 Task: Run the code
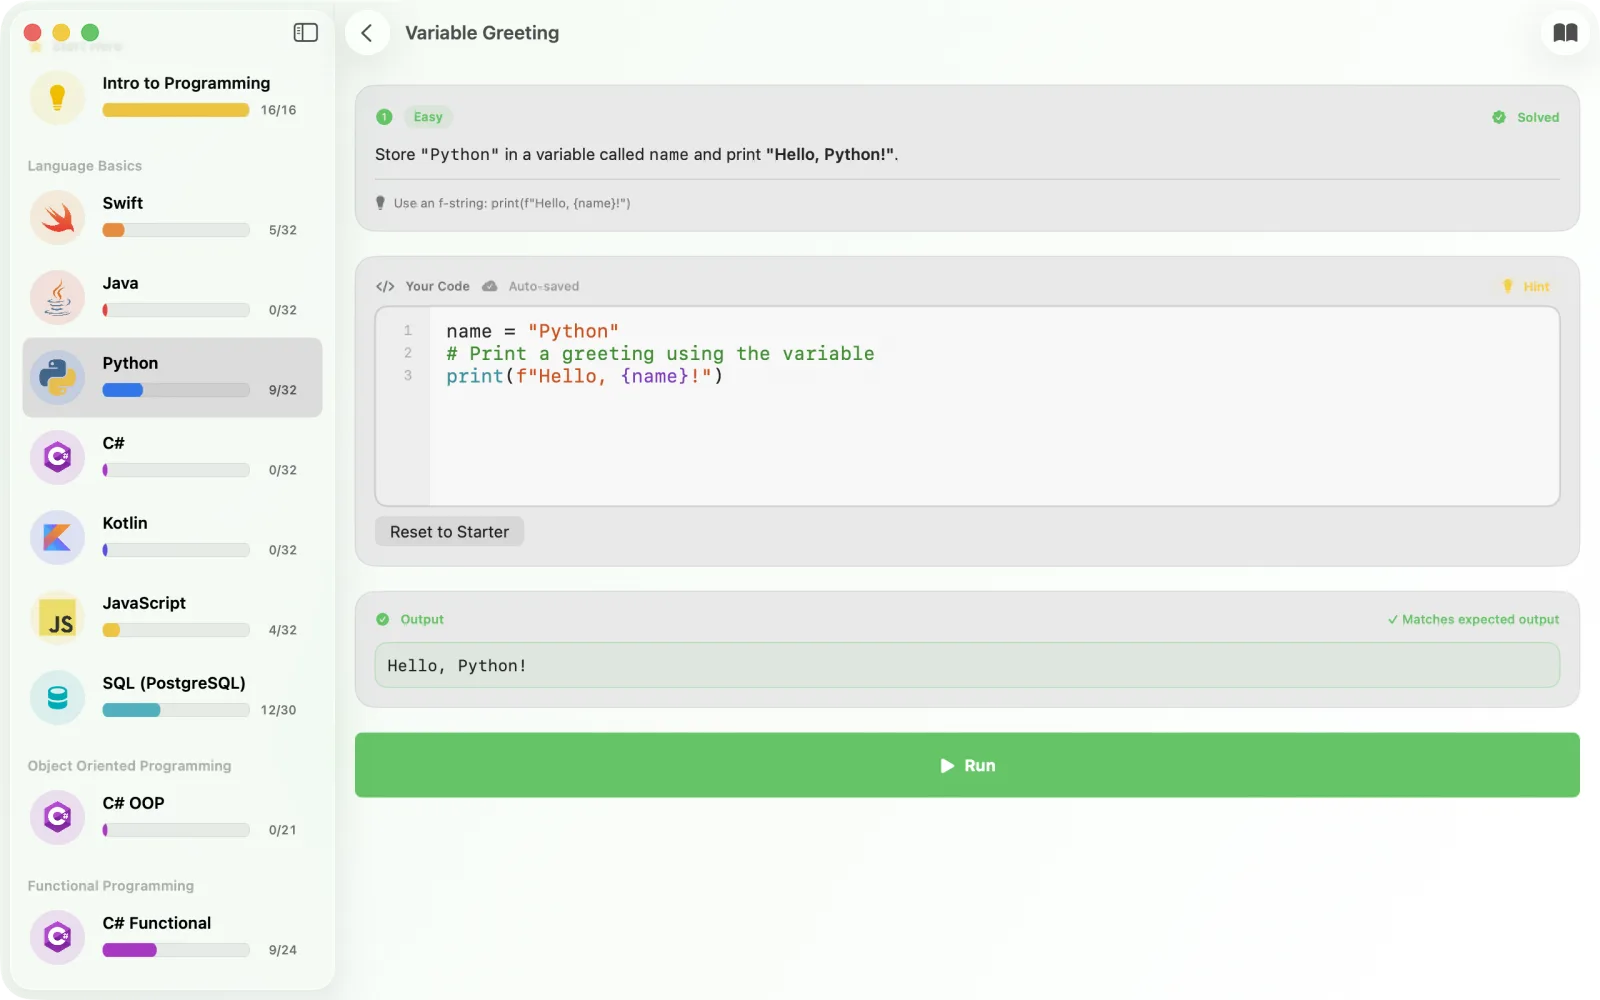click(967, 765)
